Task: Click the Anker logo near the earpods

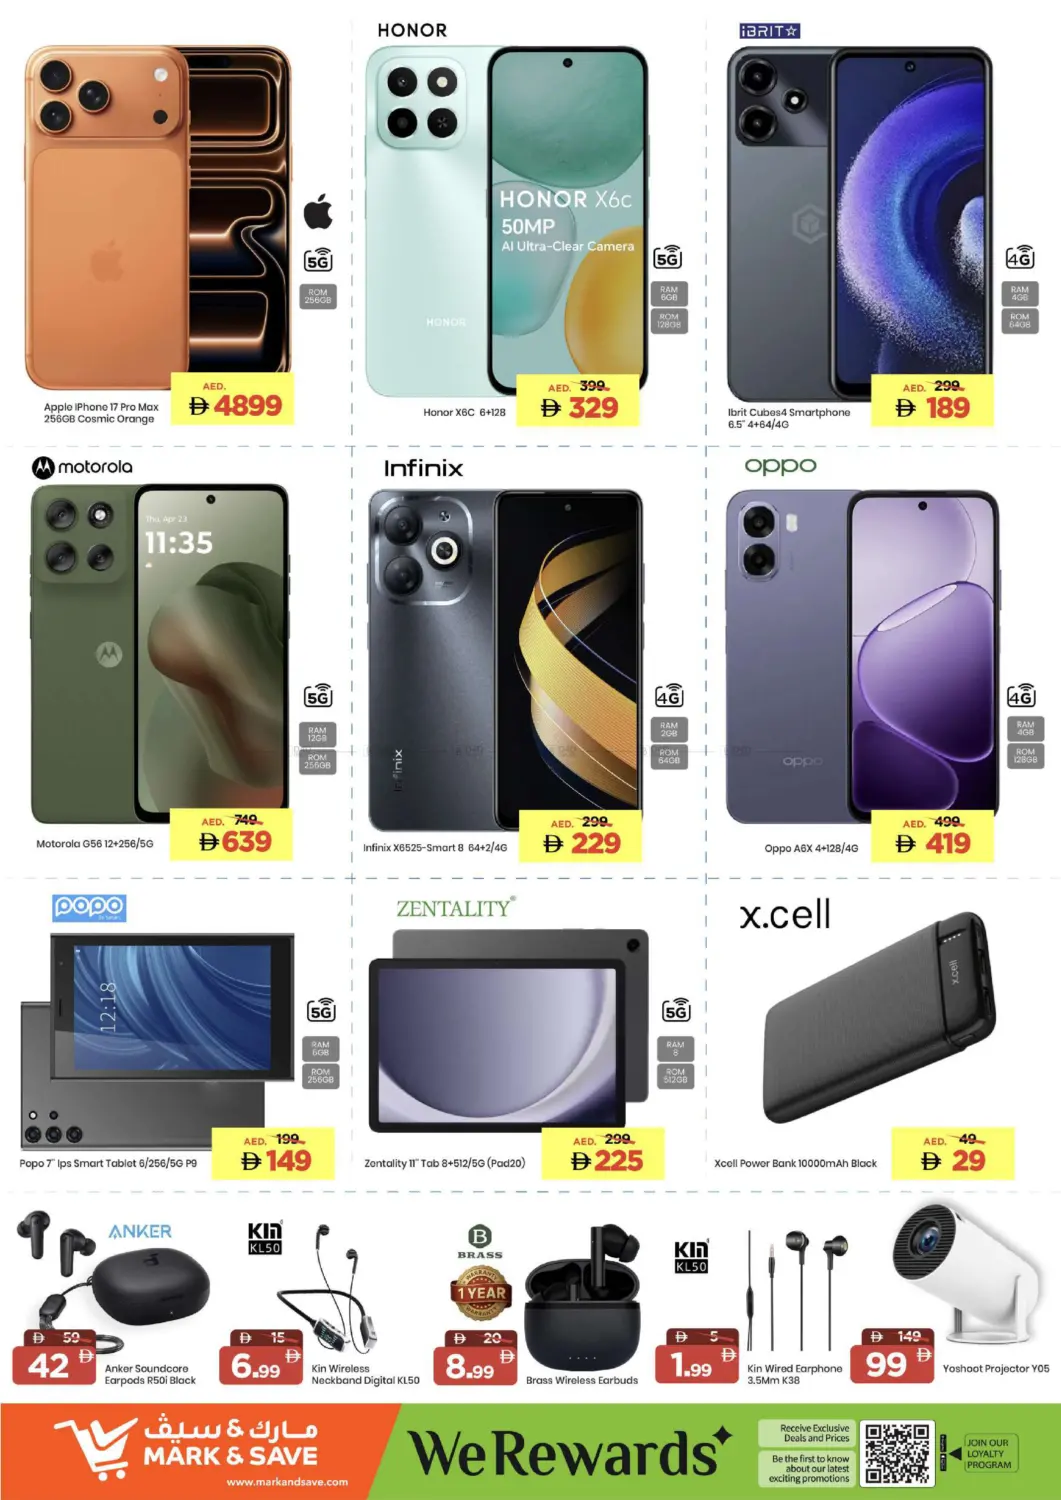Action: tap(140, 1231)
